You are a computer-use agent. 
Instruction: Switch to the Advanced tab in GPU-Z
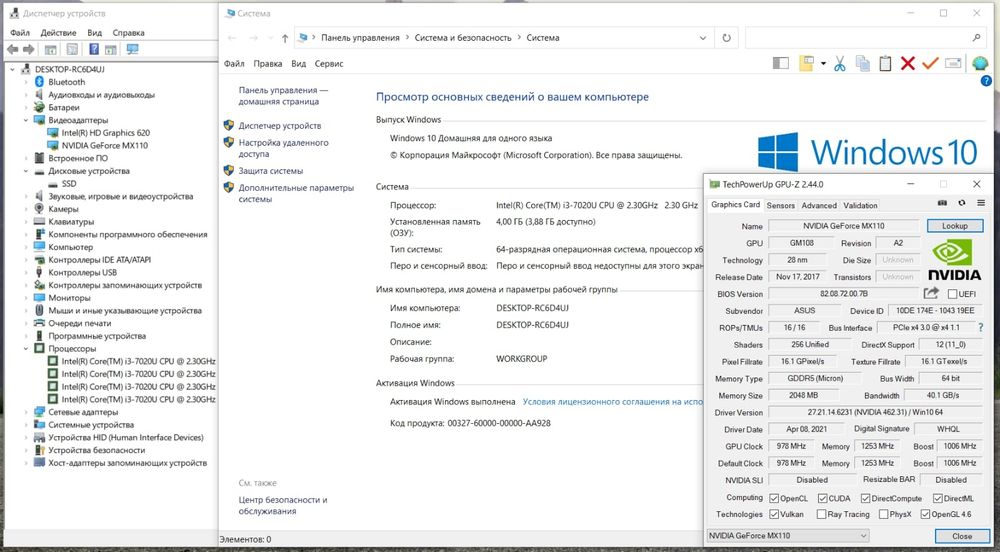click(x=819, y=205)
